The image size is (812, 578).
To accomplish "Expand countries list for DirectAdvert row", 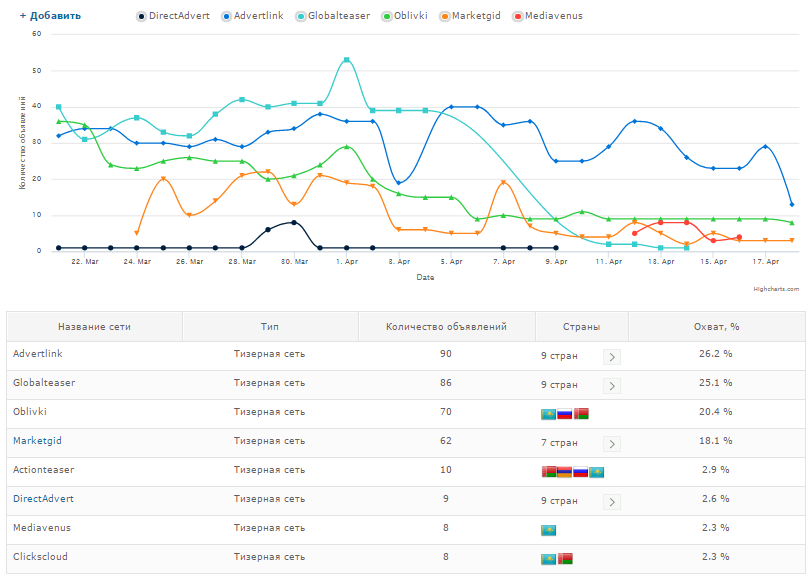I will (612, 502).
